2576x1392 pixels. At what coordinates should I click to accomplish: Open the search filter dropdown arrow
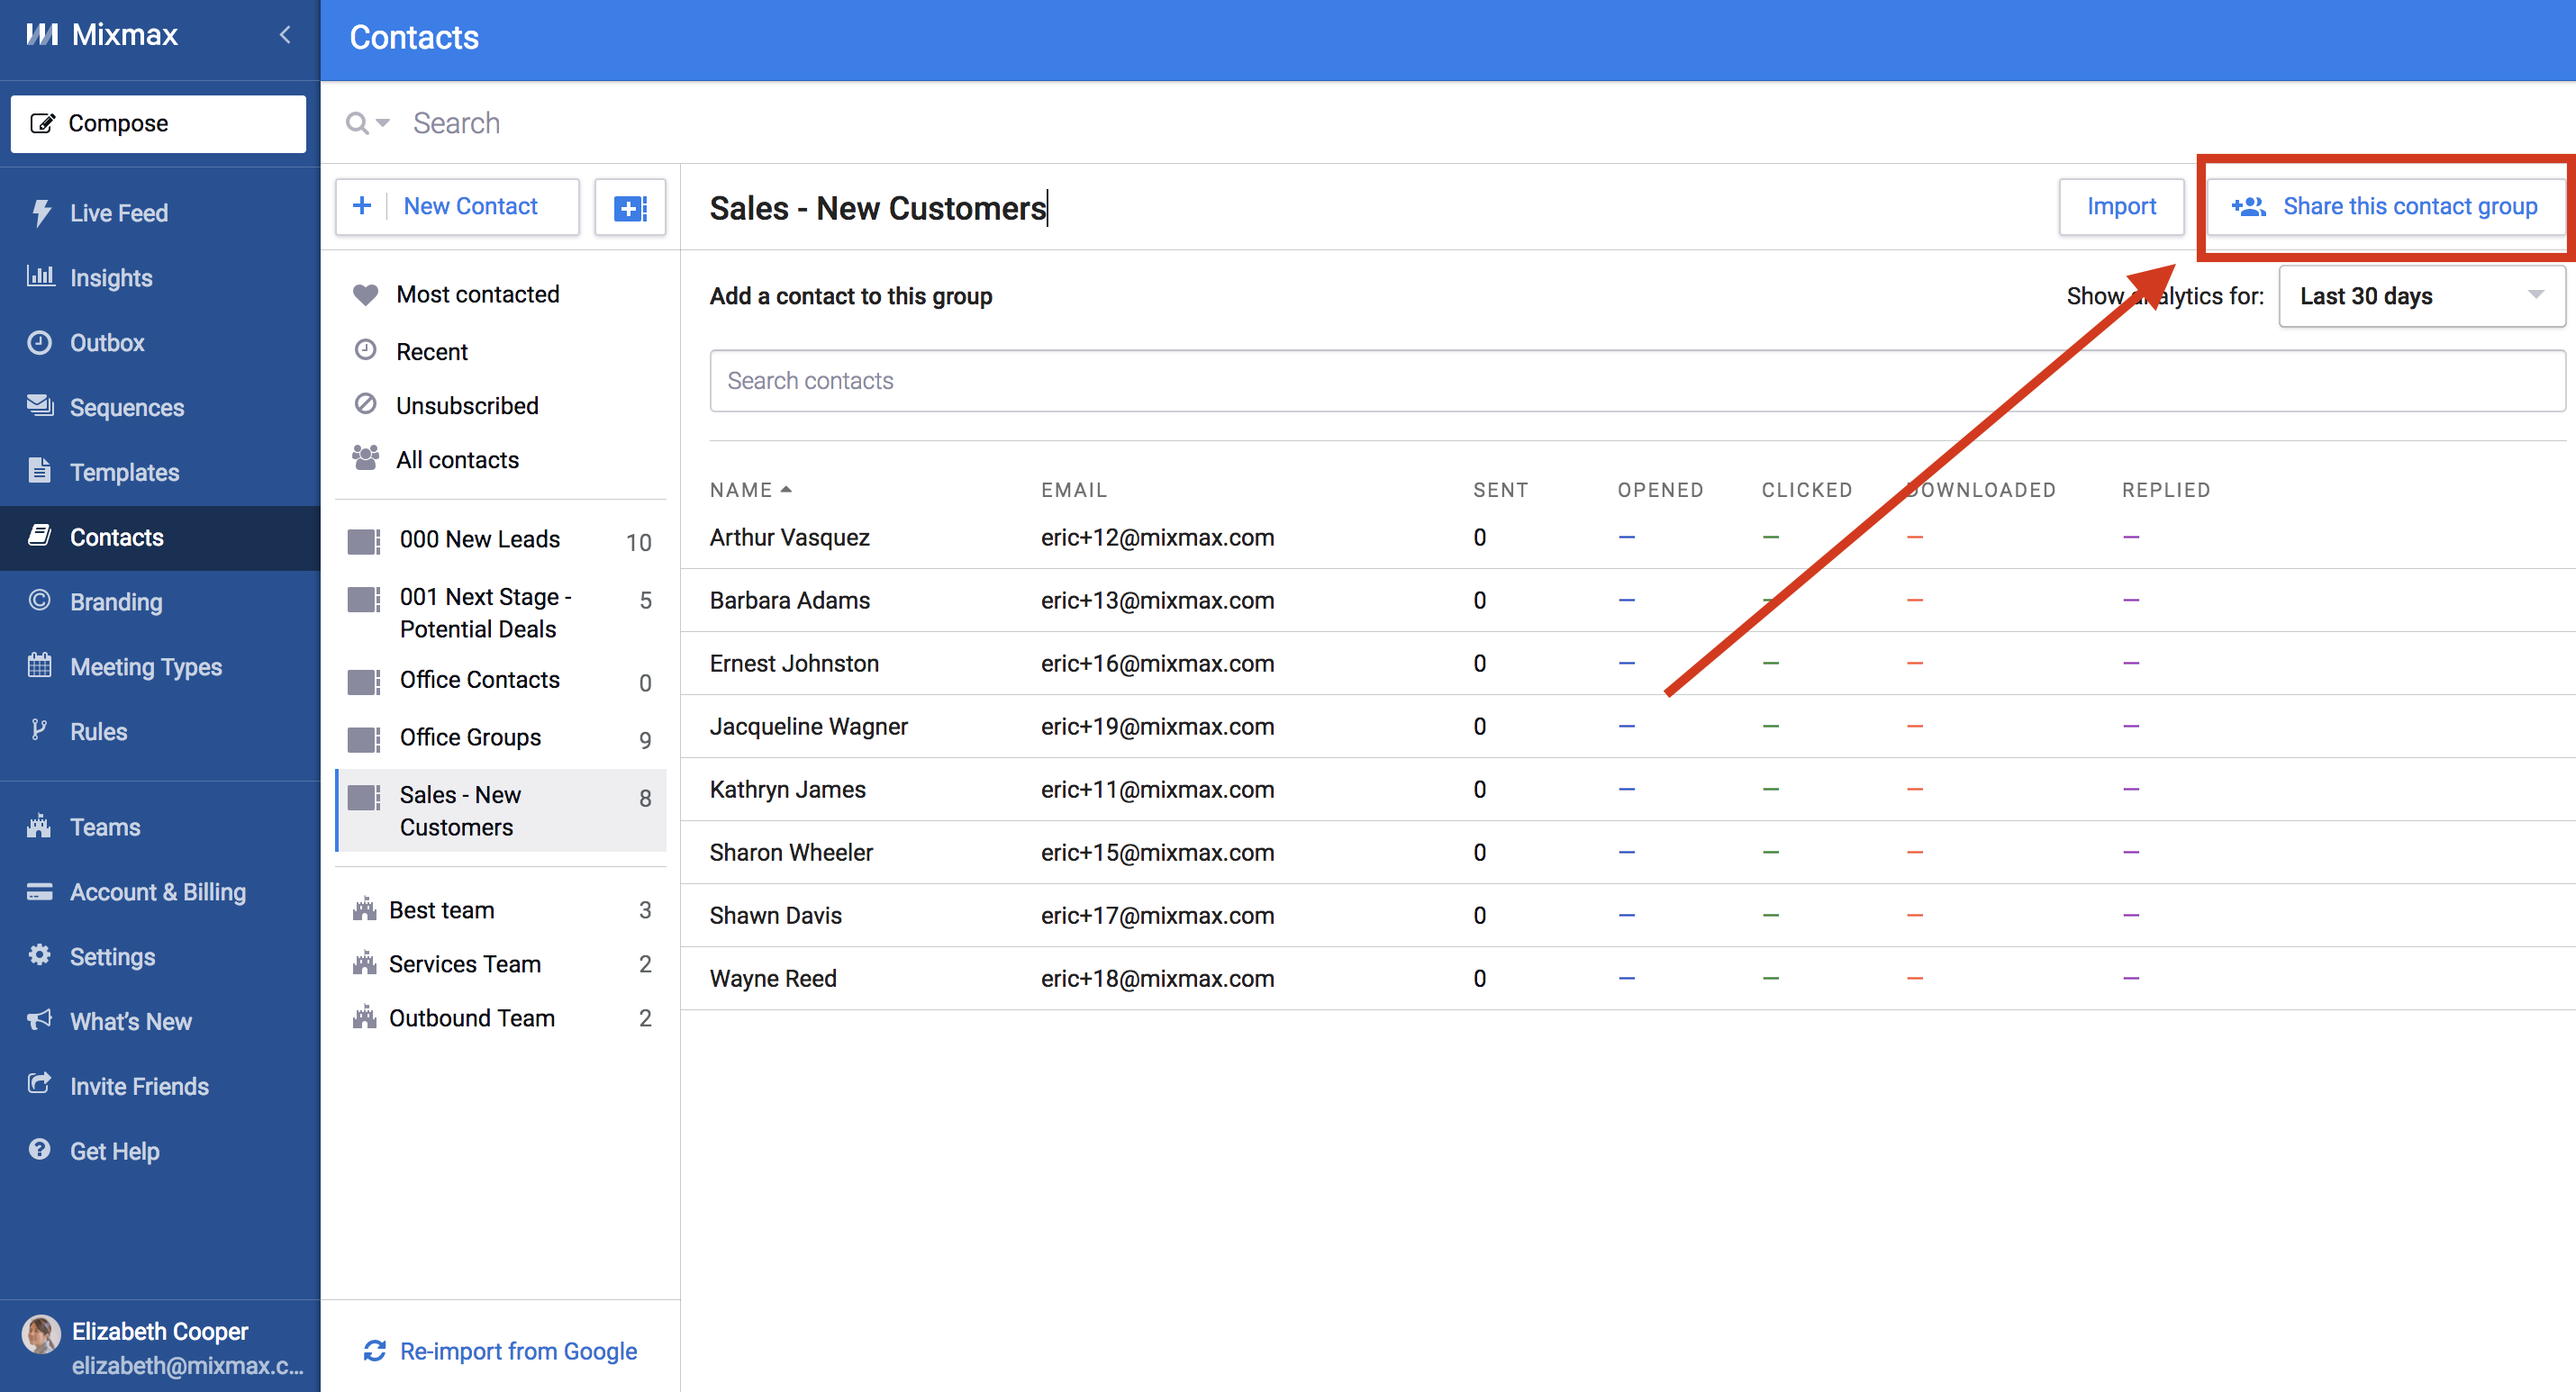point(382,123)
